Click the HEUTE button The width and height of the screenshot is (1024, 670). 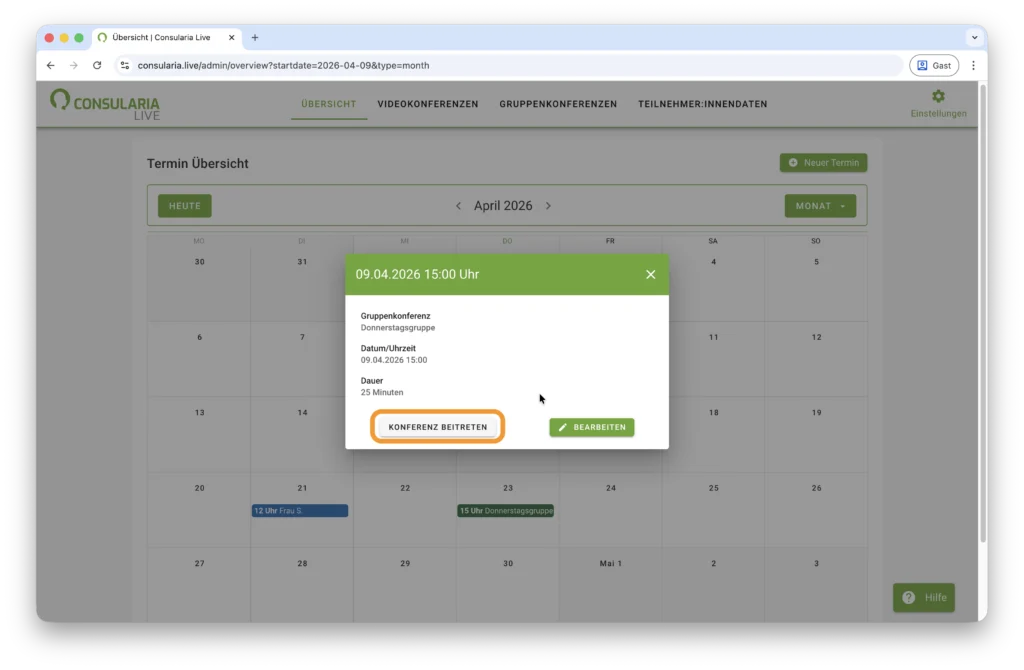(185, 206)
